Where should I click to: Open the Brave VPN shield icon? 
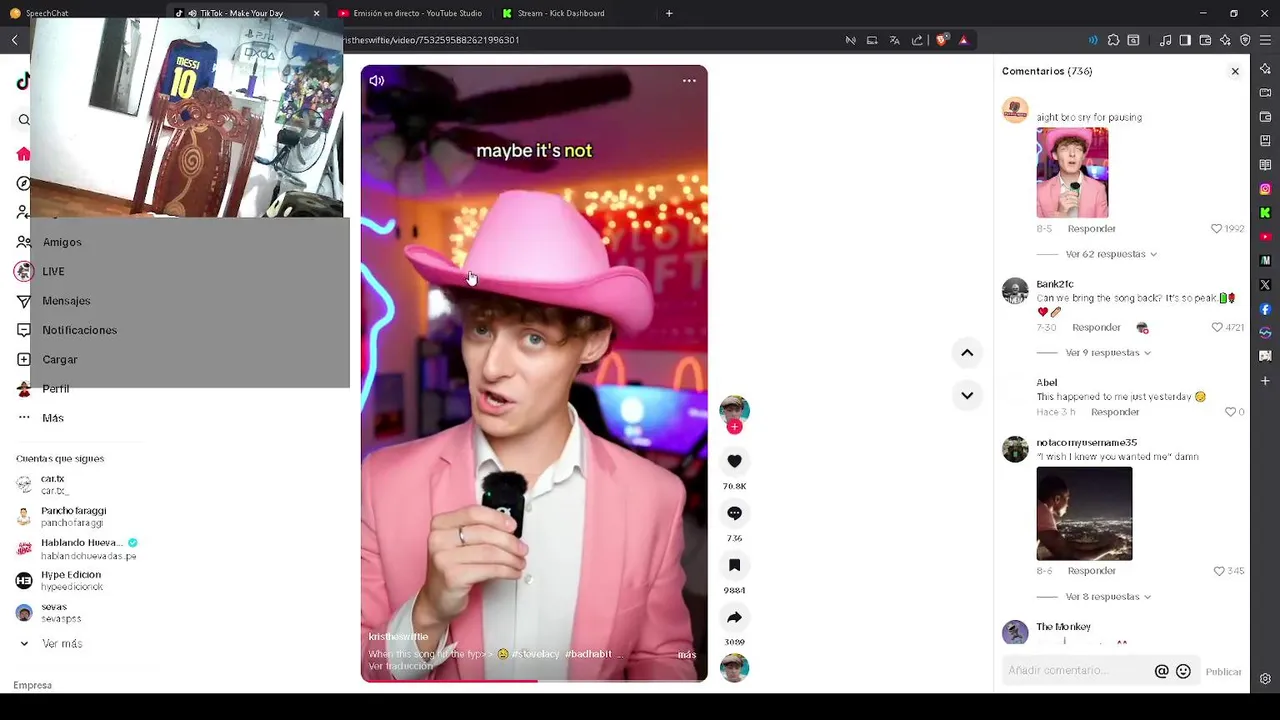[x=1245, y=40]
